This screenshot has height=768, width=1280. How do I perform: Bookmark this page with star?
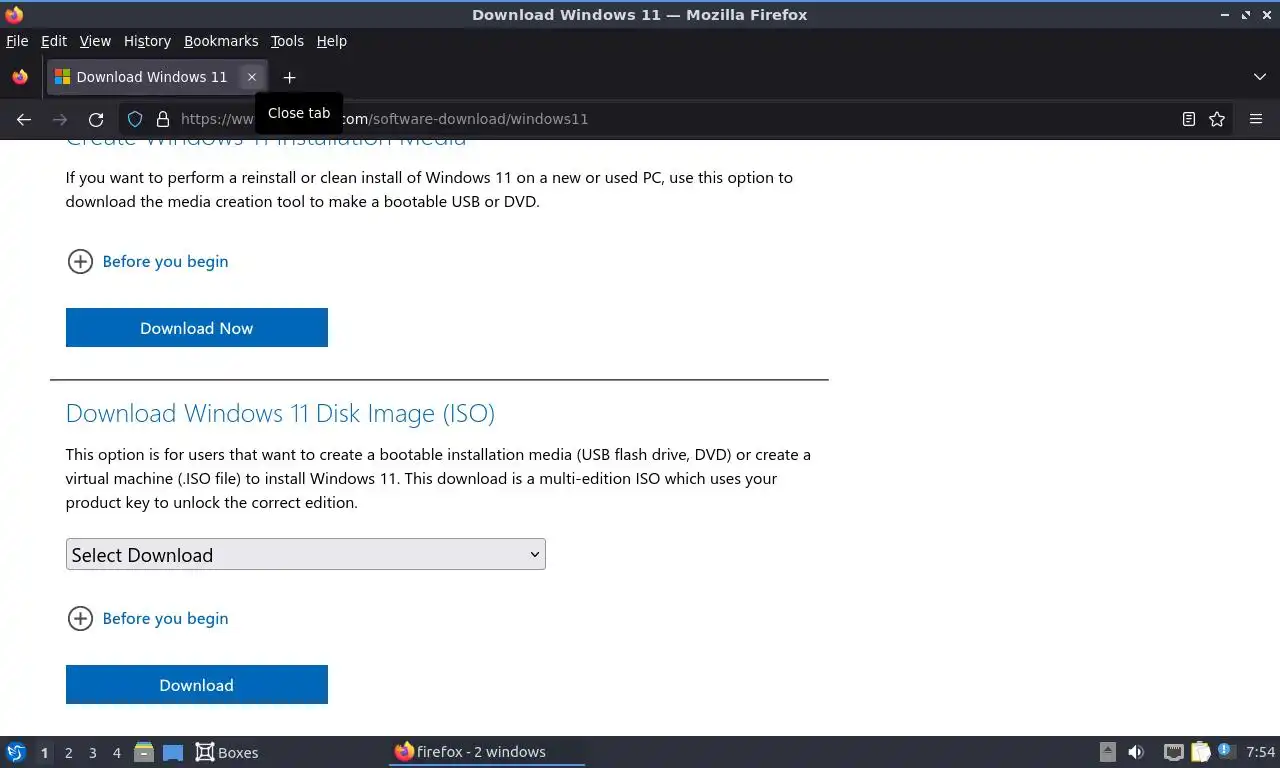[x=1217, y=119]
